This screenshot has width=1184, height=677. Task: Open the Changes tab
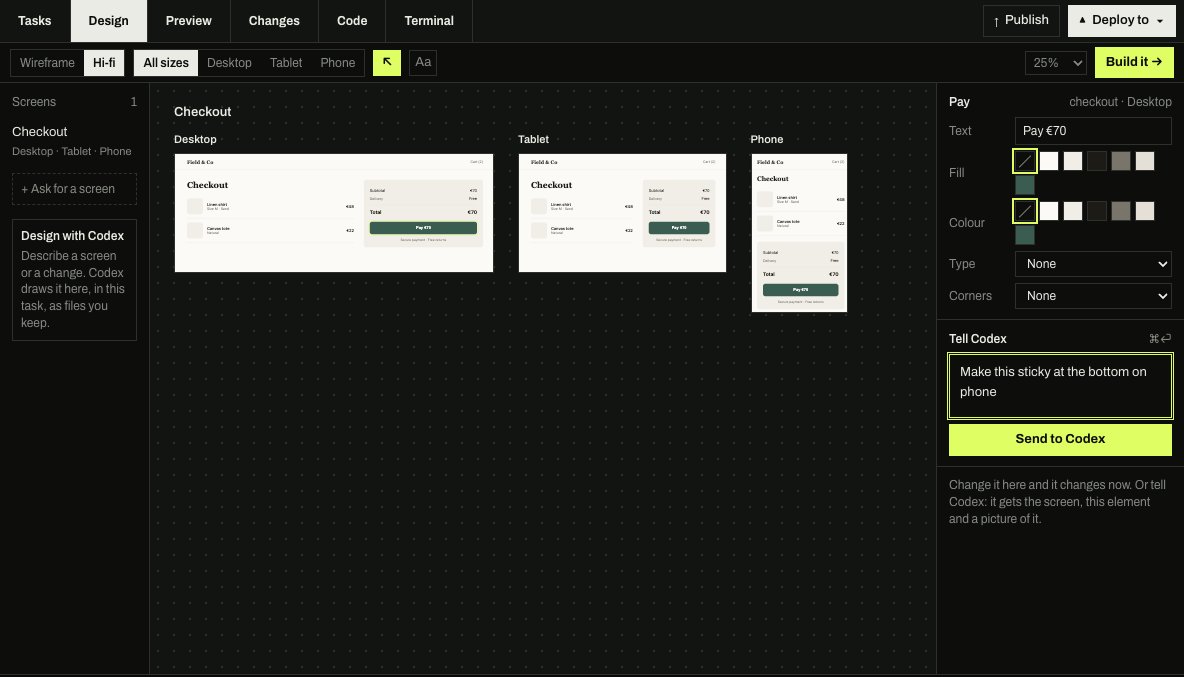pyautogui.click(x=274, y=20)
